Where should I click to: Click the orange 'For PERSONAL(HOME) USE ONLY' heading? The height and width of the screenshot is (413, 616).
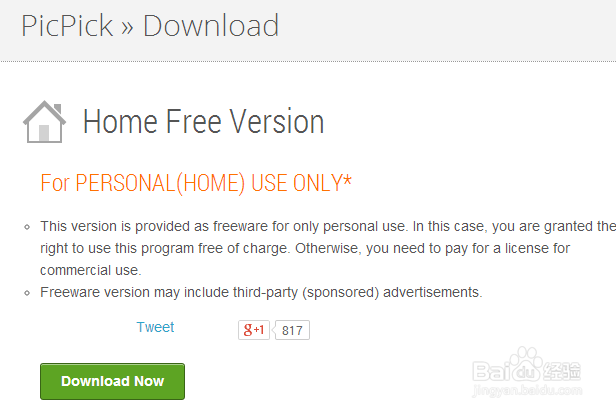coord(196,183)
